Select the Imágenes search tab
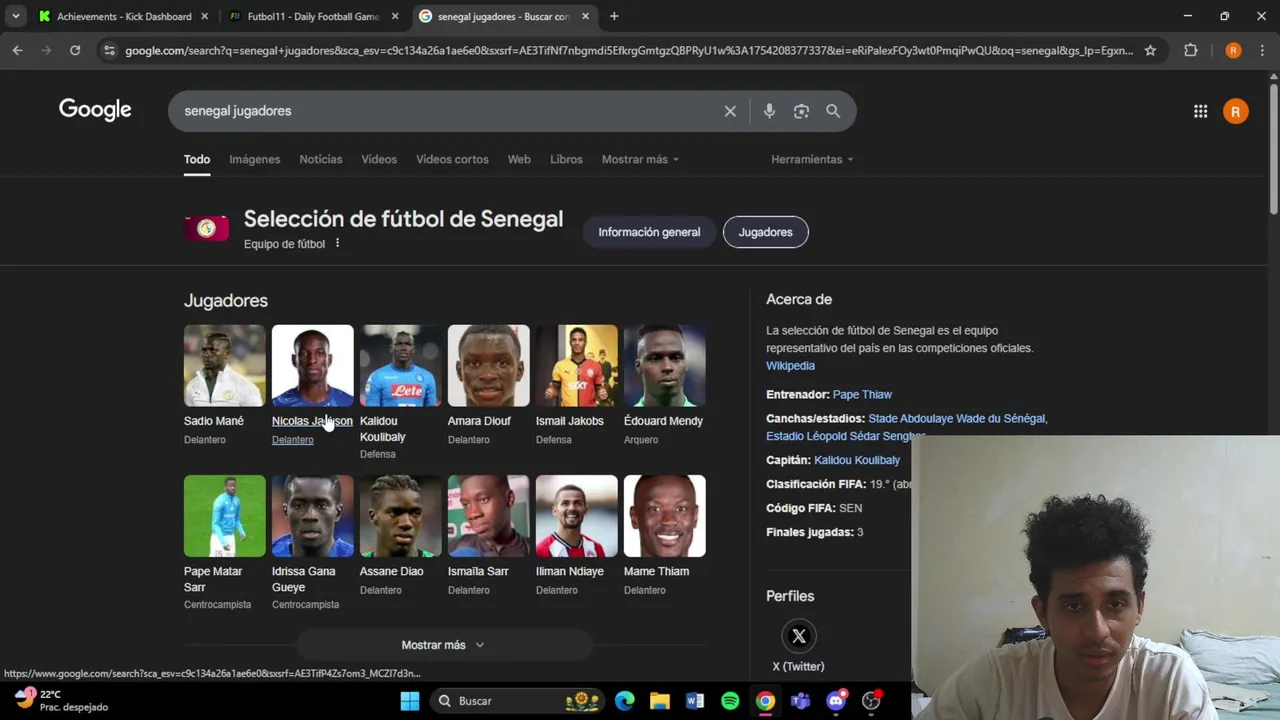The image size is (1280, 720). point(254,159)
